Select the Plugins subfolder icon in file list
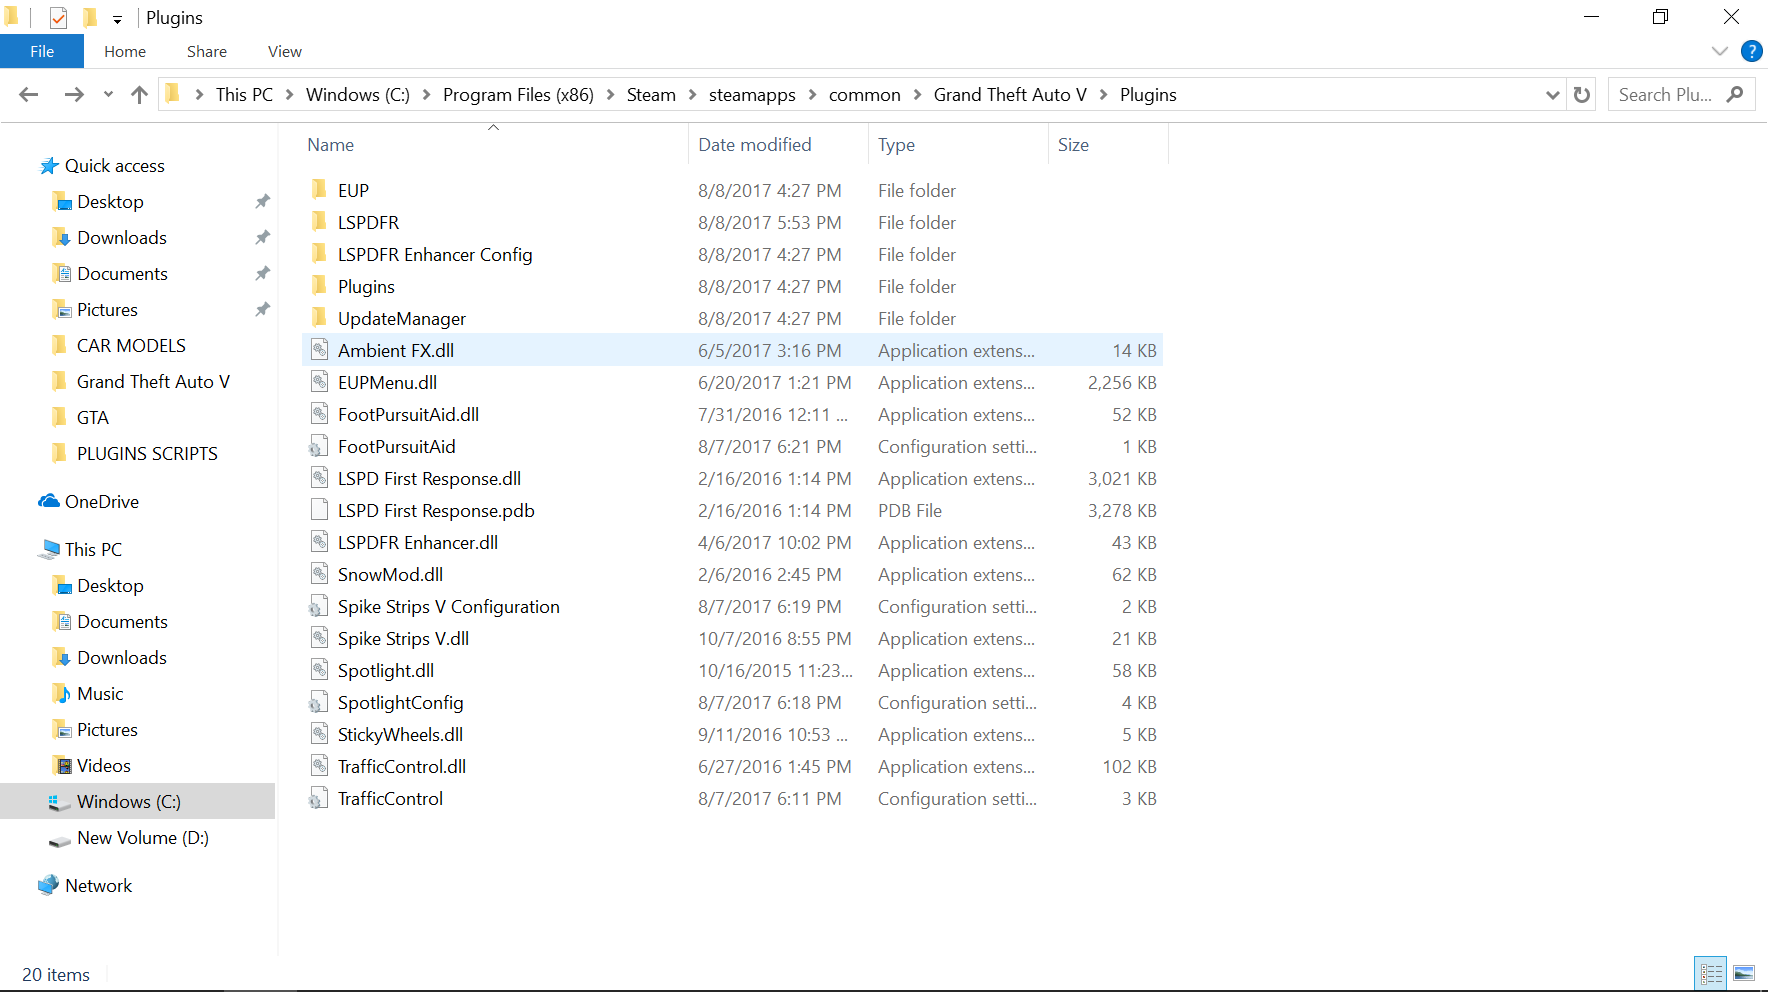Image resolution: width=1768 pixels, height=992 pixels. pos(319,286)
